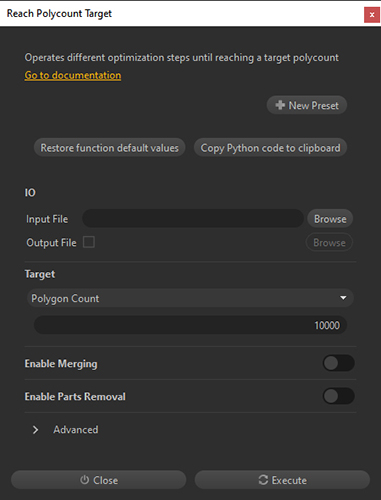Turn on Enable Parts Removal switch
The image size is (381, 500).
338,396
